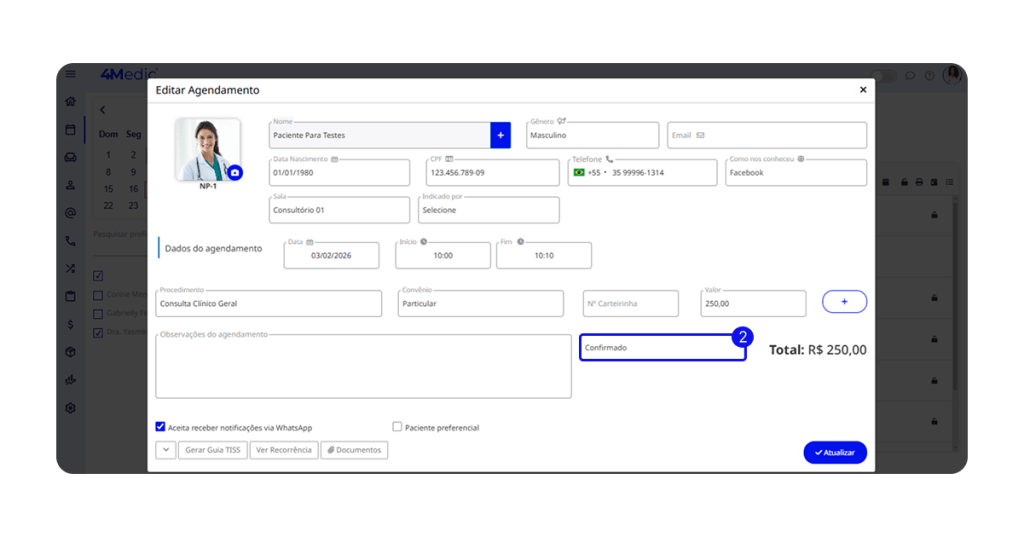Viewport: 1024px width, 537px height.
Task: Open the Convênio dropdown showing Particular
Action: (480, 304)
